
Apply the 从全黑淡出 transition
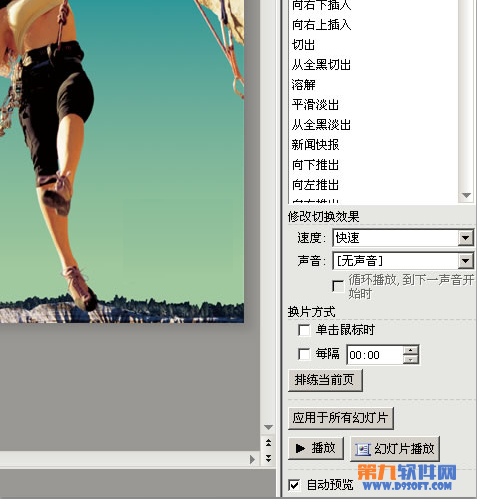pyautogui.click(x=321, y=125)
